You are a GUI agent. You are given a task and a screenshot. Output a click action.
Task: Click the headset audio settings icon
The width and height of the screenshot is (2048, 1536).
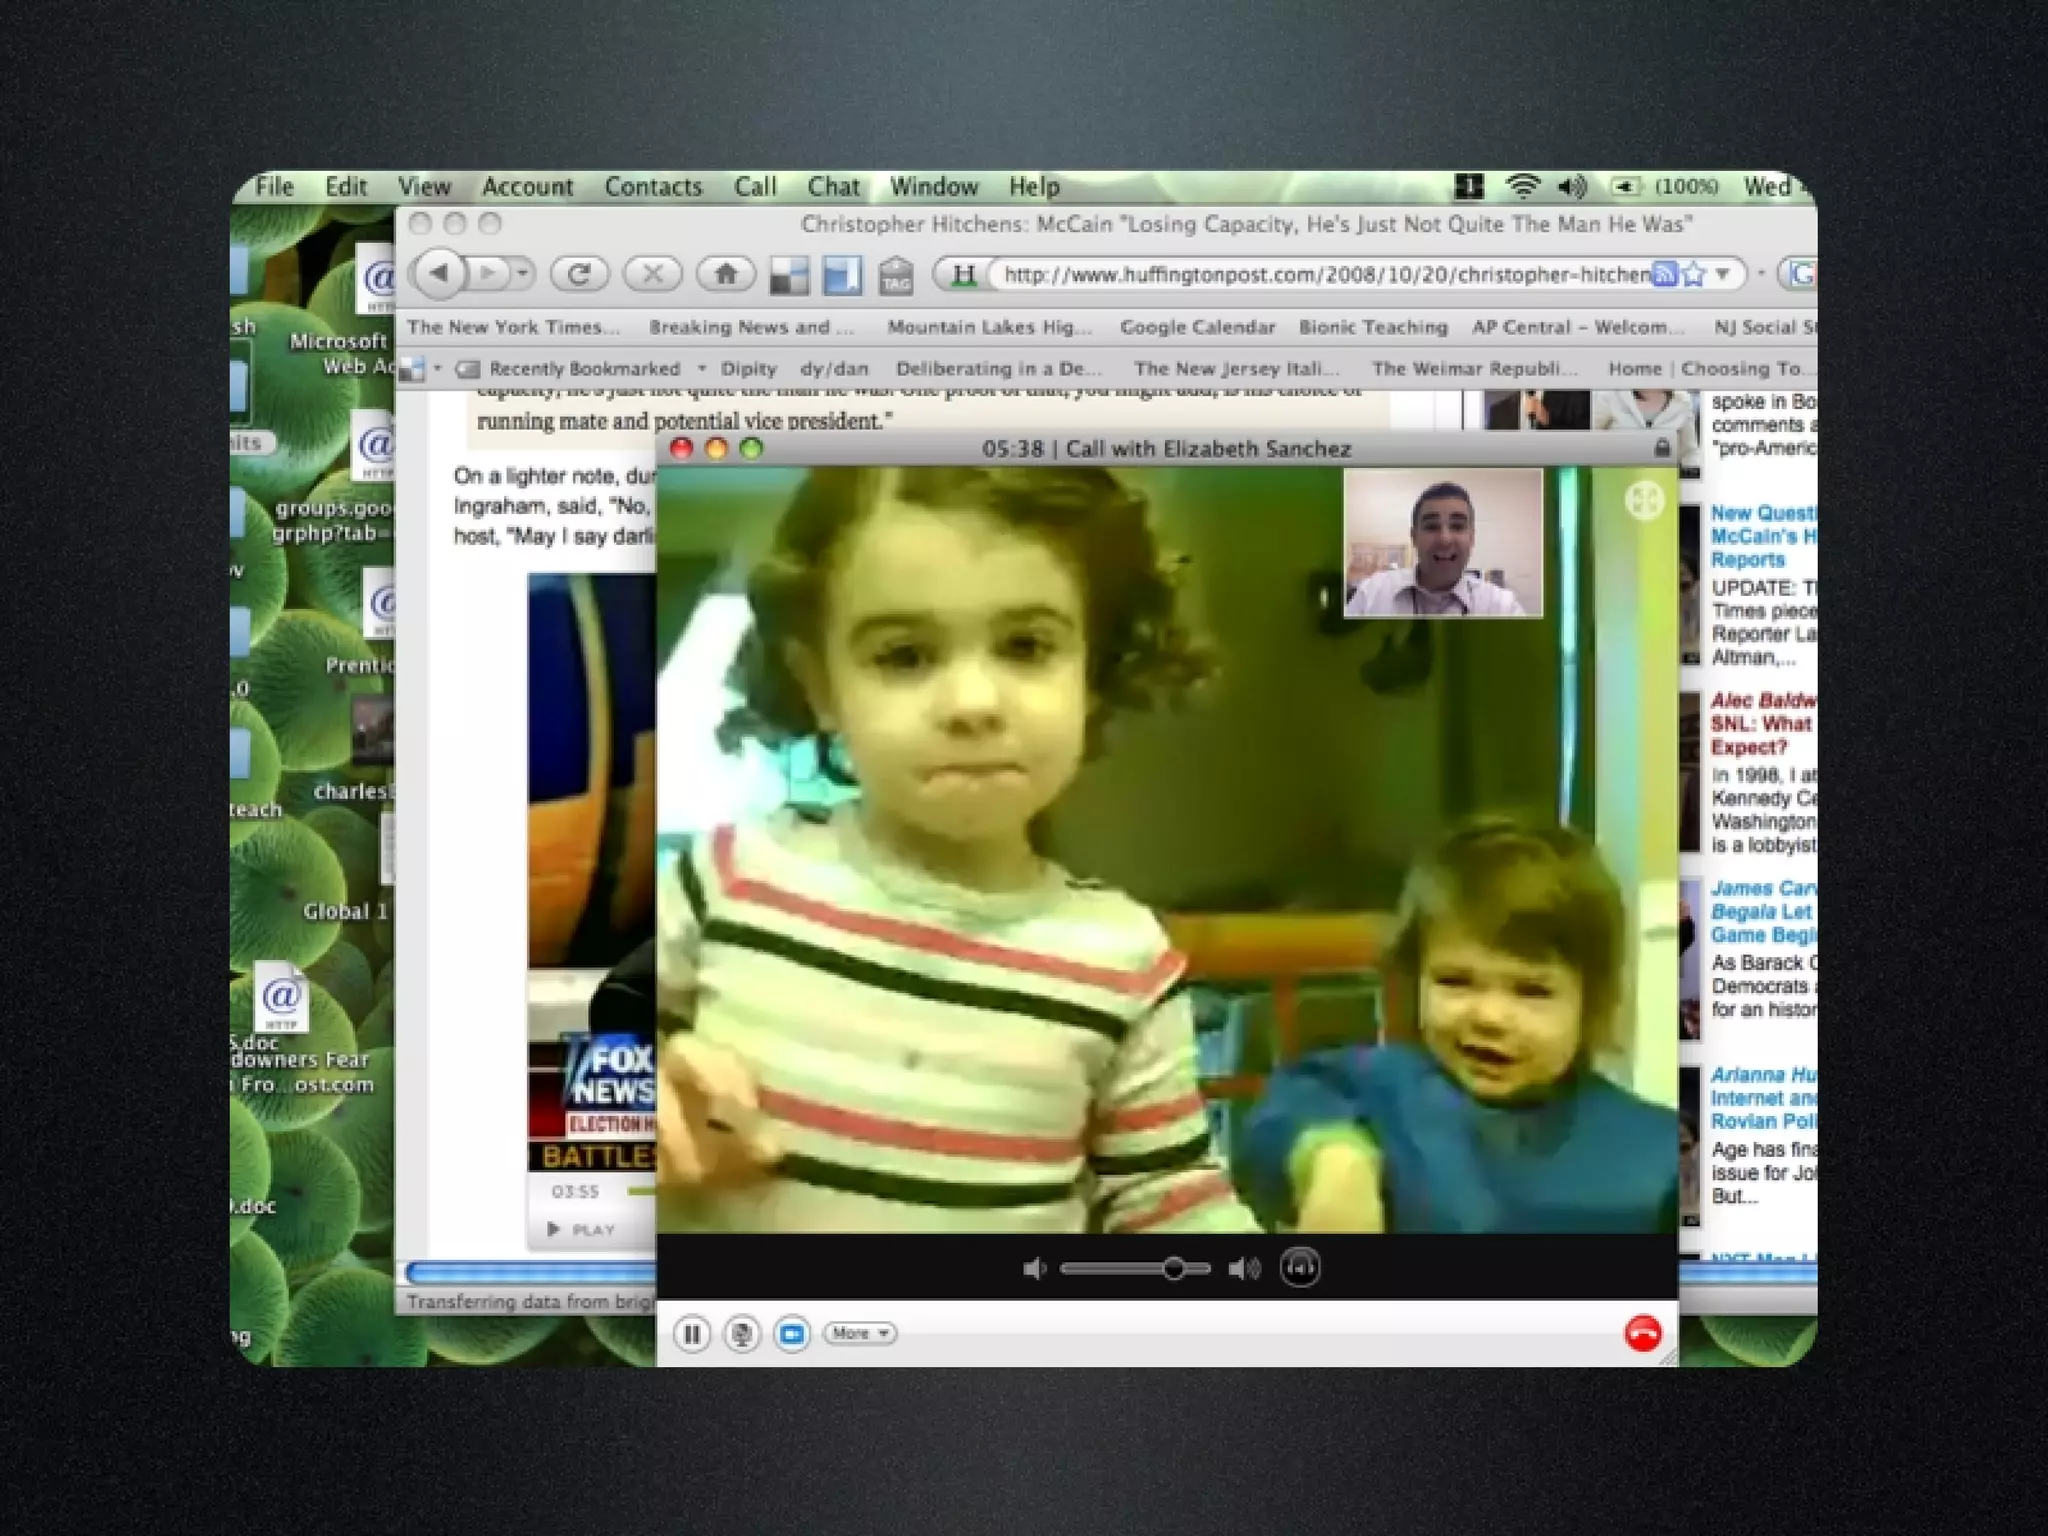point(1299,1268)
